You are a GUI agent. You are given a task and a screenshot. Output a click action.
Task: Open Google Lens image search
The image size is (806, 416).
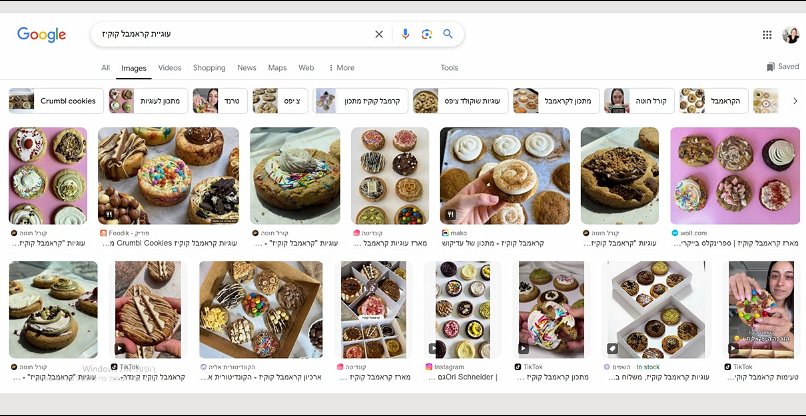tap(426, 34)
